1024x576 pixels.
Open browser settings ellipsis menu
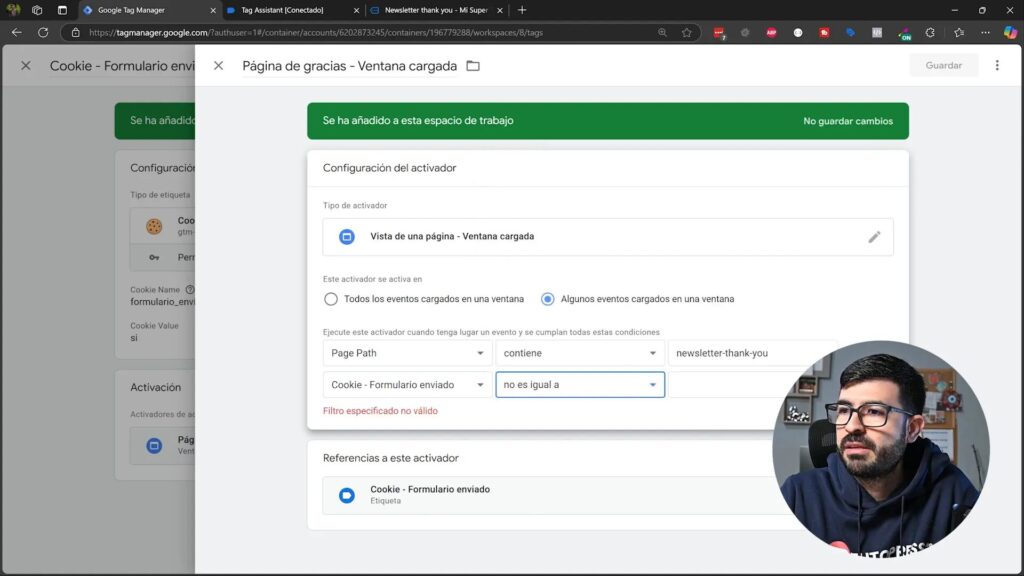tap(985, 32)
